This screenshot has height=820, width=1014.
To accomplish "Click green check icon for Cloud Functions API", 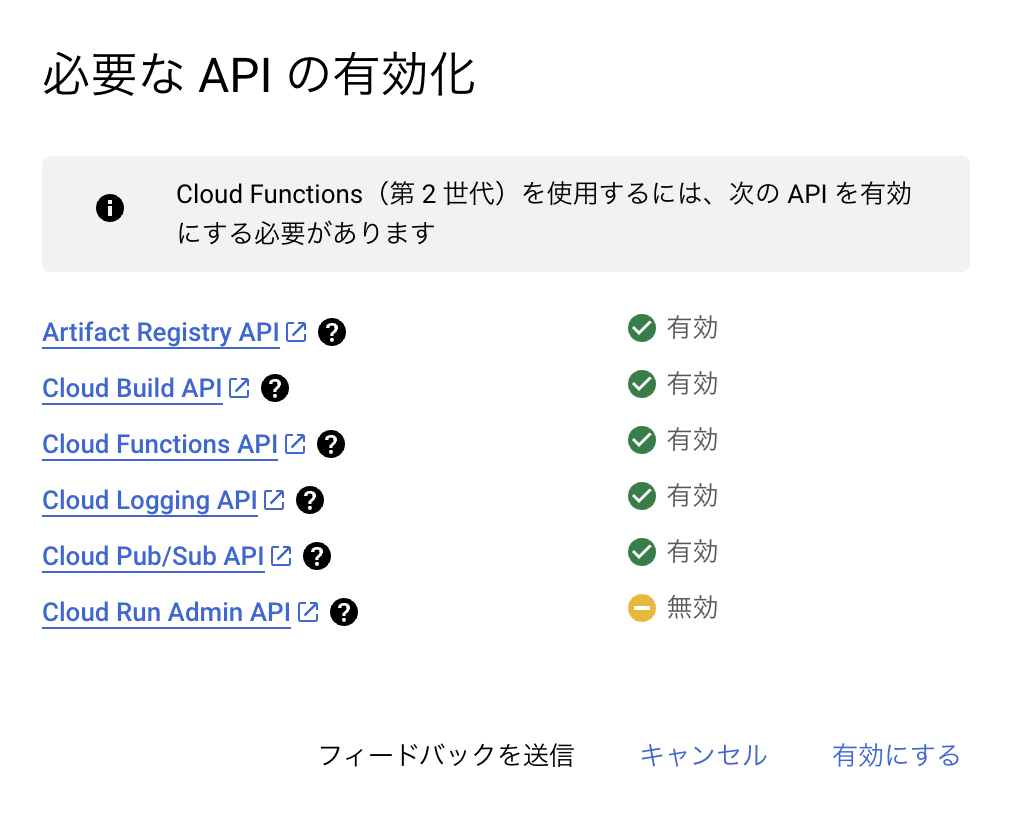I will click(x=642, y=440).
